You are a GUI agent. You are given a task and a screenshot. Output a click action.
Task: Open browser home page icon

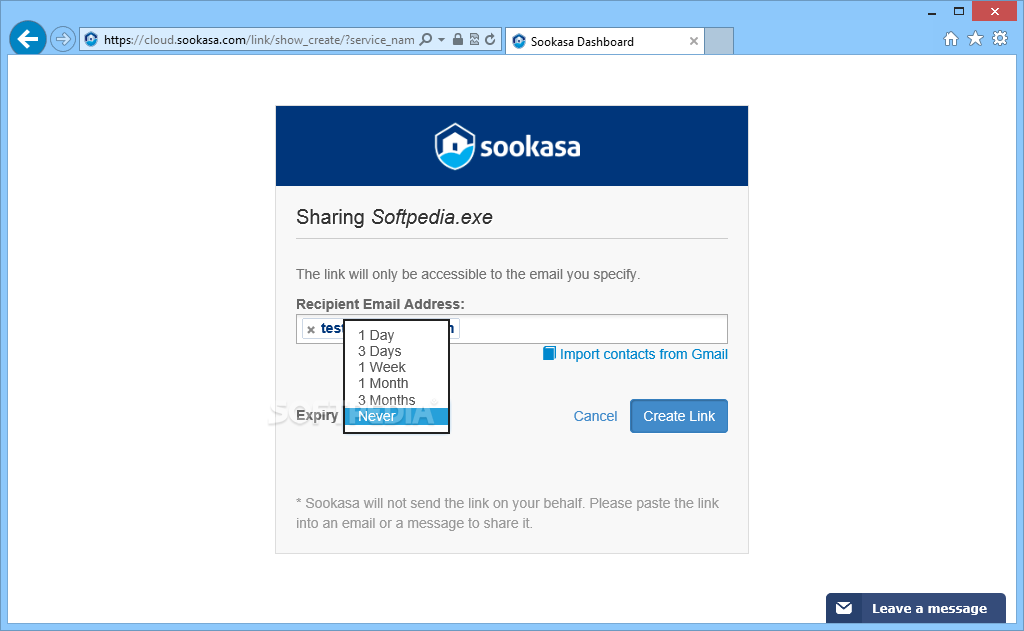click(951, 39)
